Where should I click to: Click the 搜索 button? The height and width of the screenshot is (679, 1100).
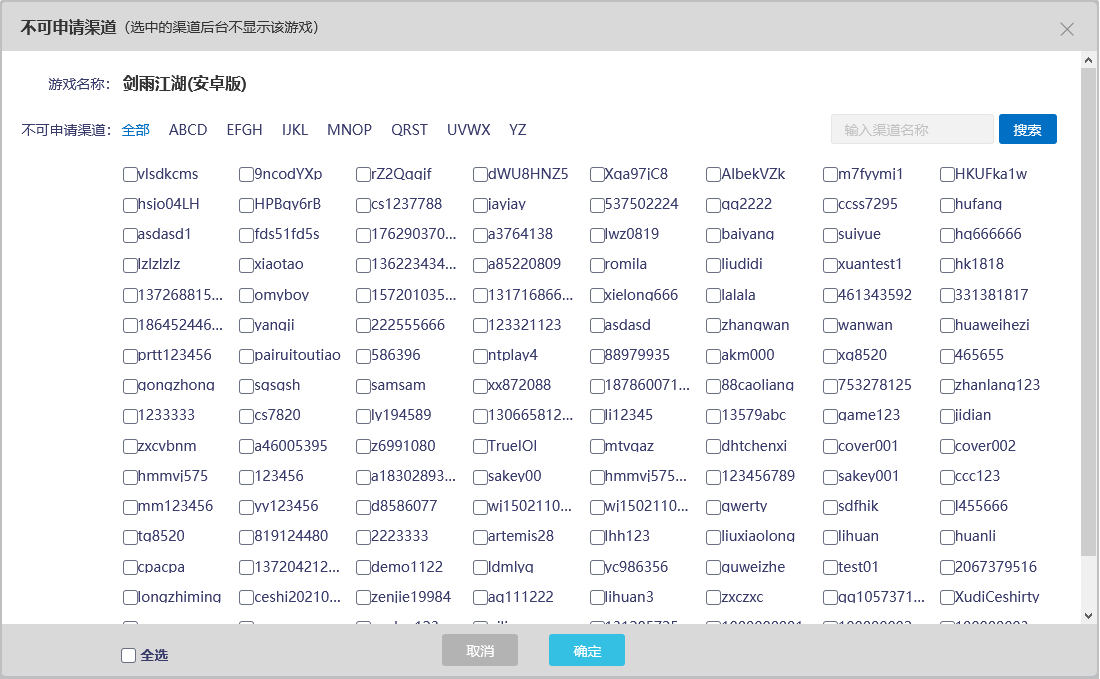(x=1027, y=129)
